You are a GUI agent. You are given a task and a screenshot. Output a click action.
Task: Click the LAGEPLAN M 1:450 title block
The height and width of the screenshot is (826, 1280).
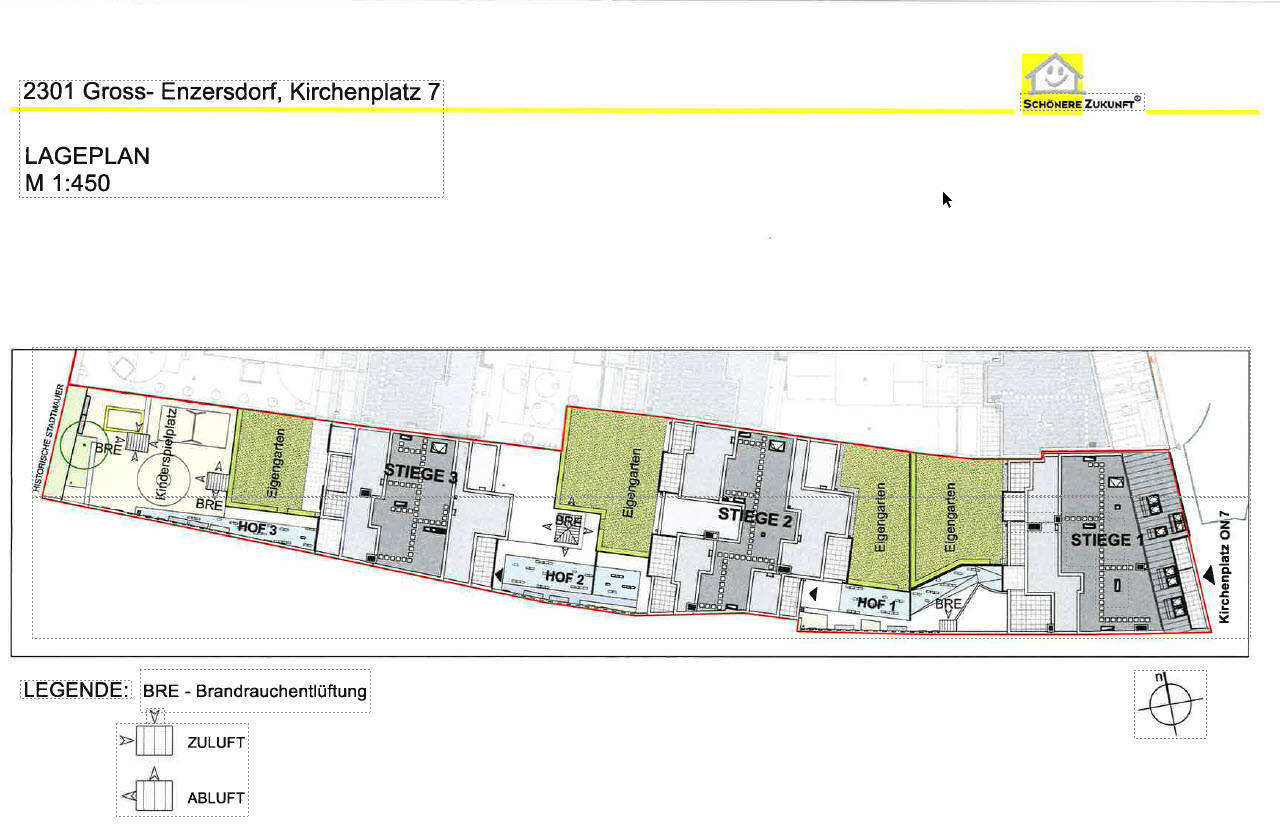coord(90,168)
